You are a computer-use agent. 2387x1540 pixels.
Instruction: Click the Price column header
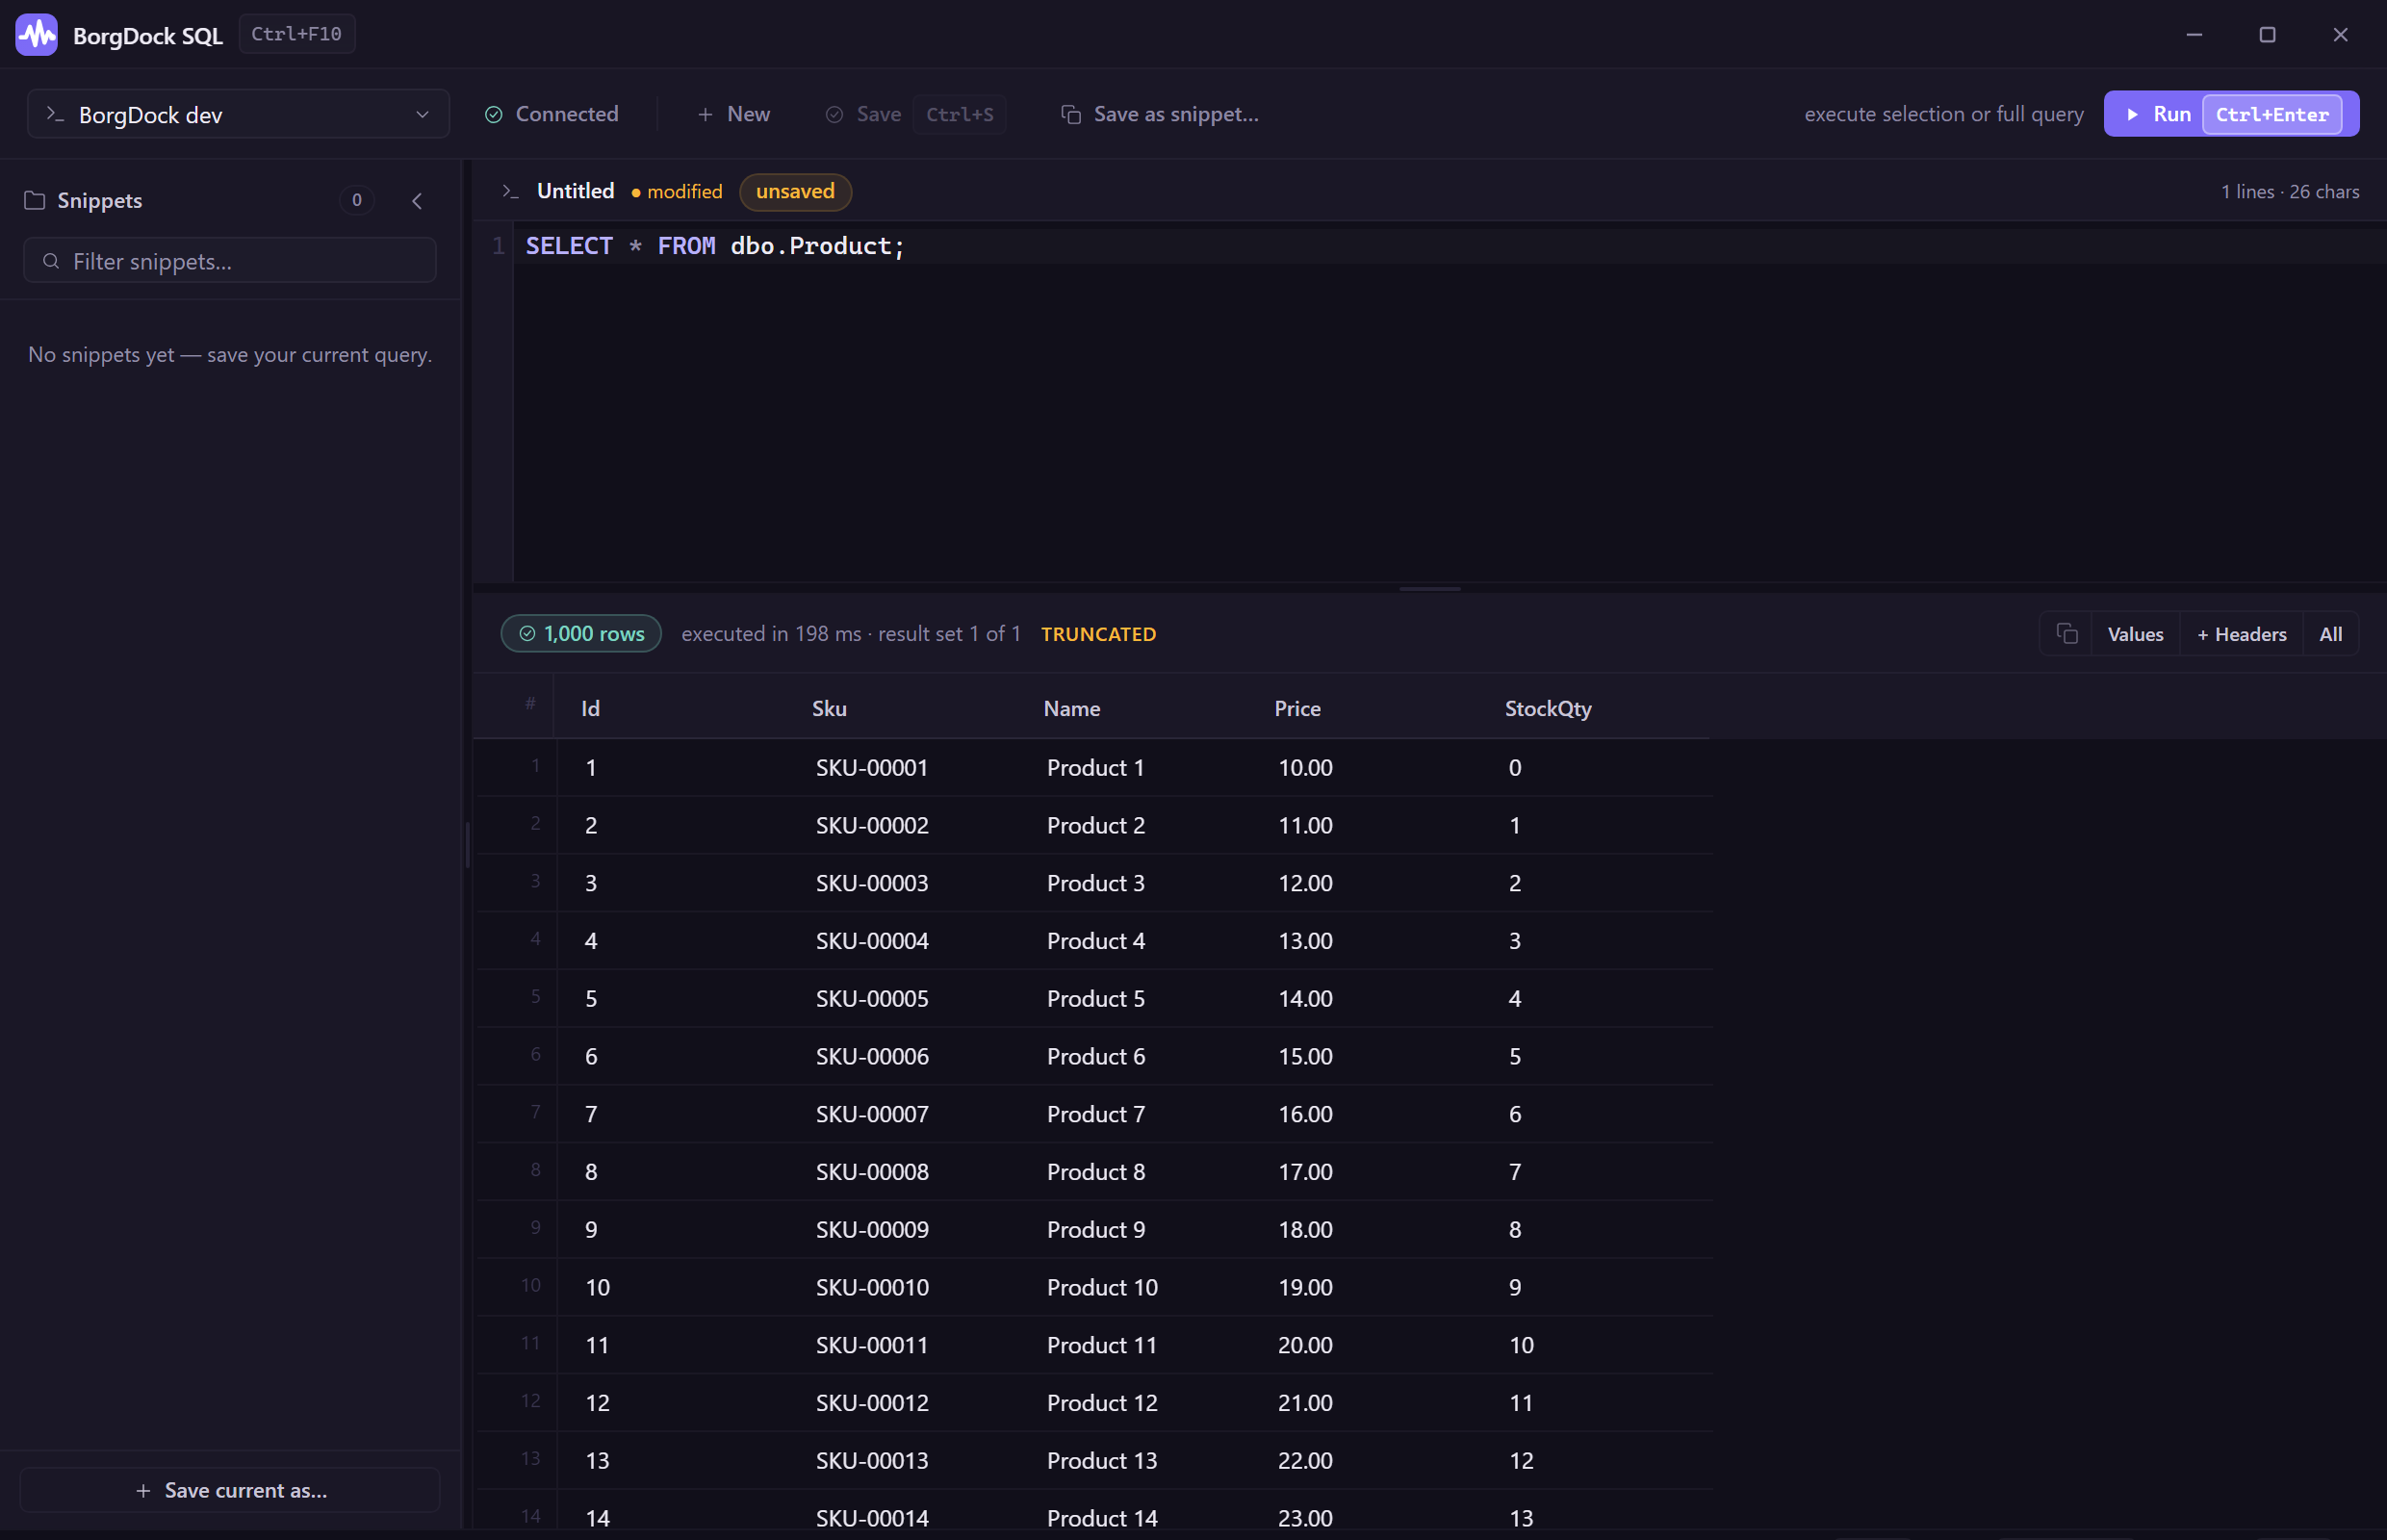pos(1298,708)
